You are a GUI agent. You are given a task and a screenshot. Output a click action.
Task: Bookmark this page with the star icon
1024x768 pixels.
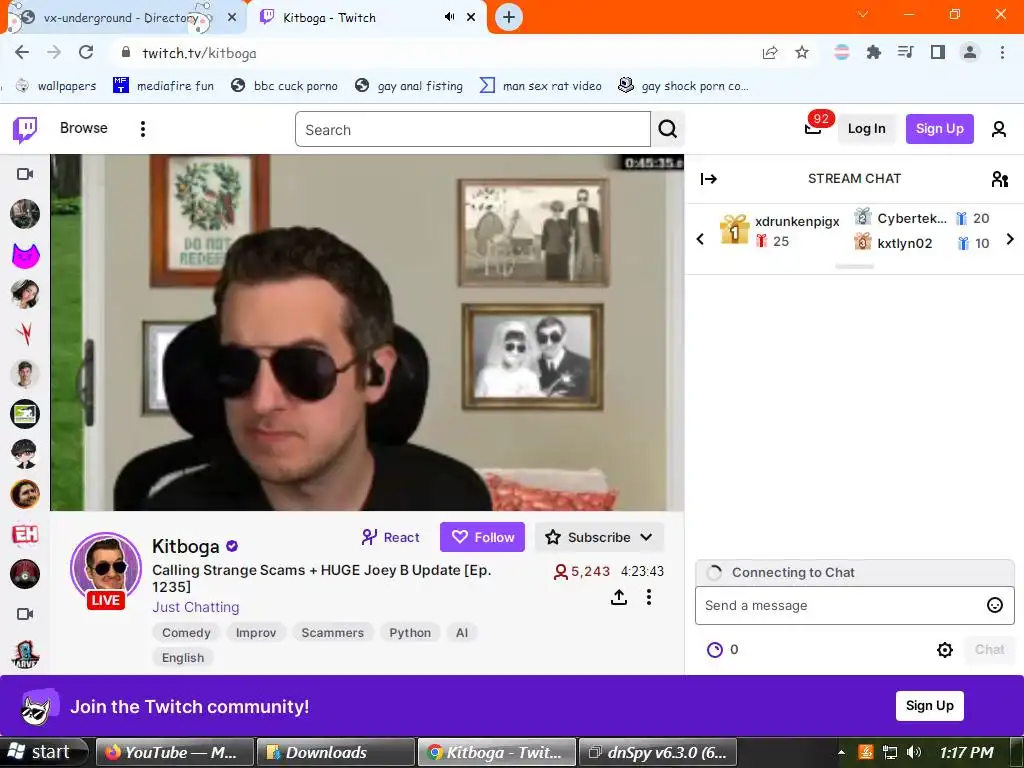[x=802, y=52]
